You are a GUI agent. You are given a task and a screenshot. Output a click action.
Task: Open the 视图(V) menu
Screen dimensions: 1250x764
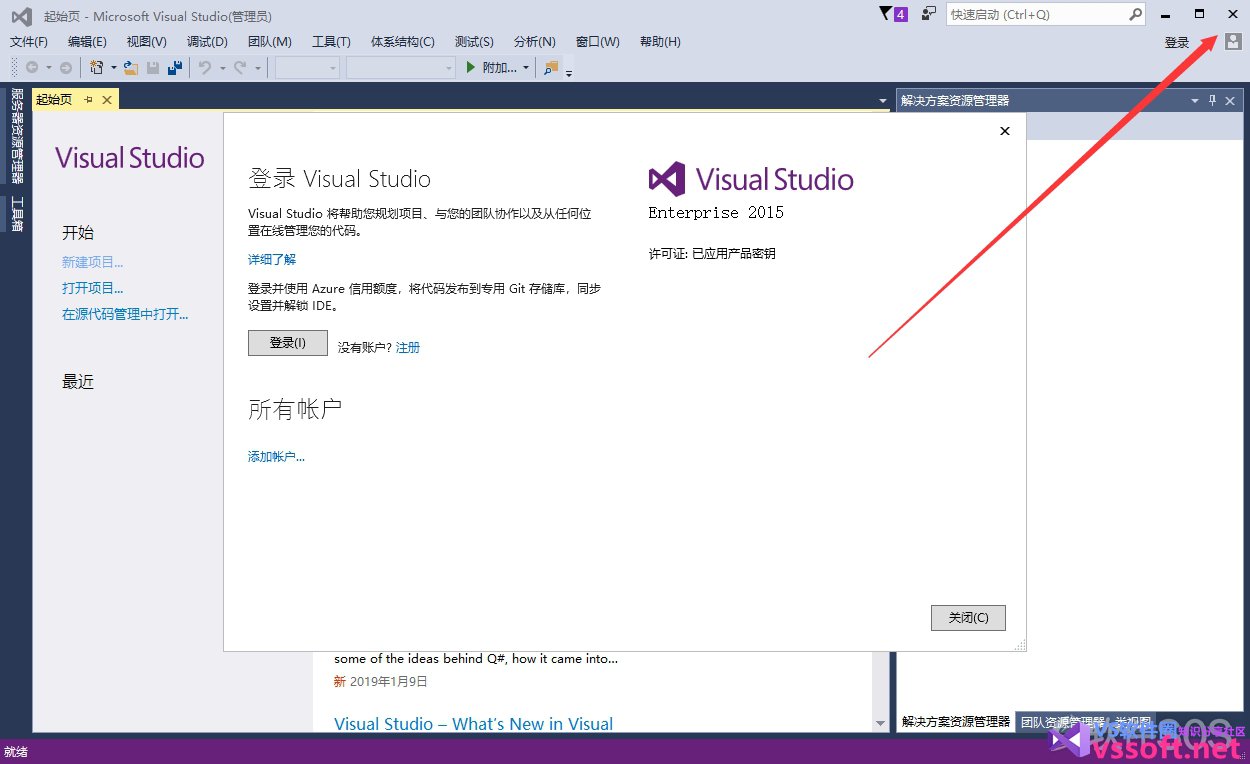[x=147, y=42]
